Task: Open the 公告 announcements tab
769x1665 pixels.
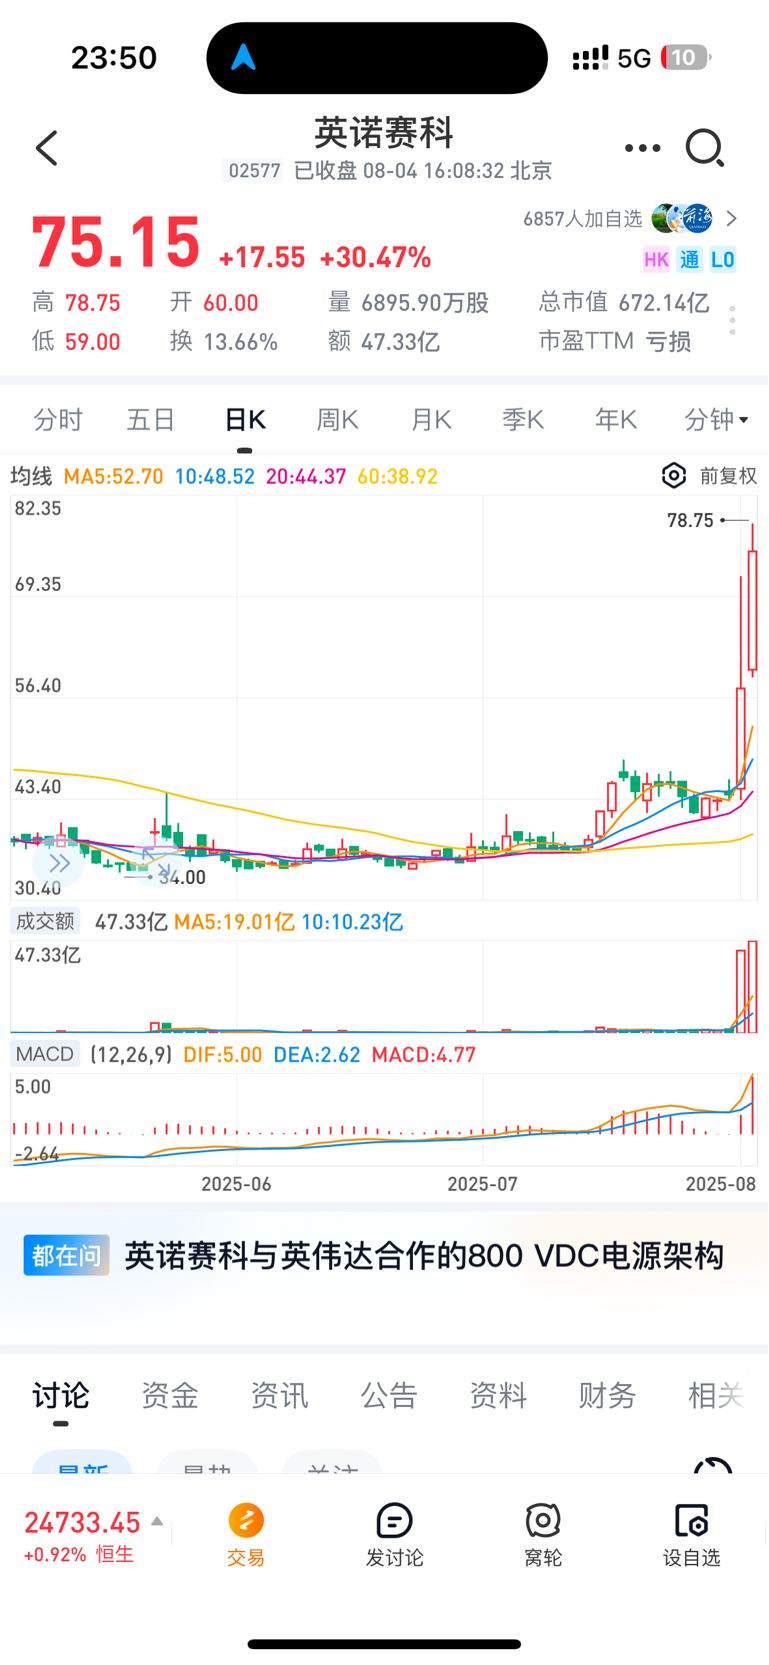Action: click(x=389, y=1395)
